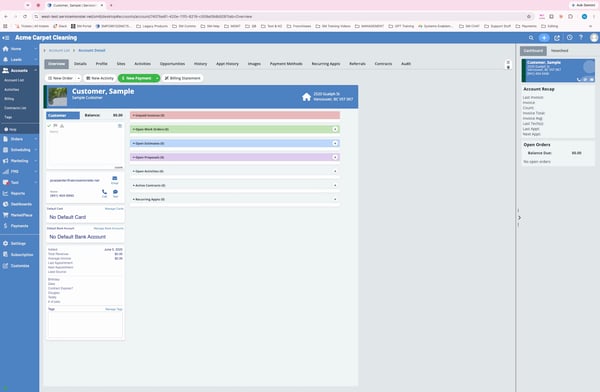Click the Manage Cards link
This screenshot has width=600, height=392.
[114, 209]
